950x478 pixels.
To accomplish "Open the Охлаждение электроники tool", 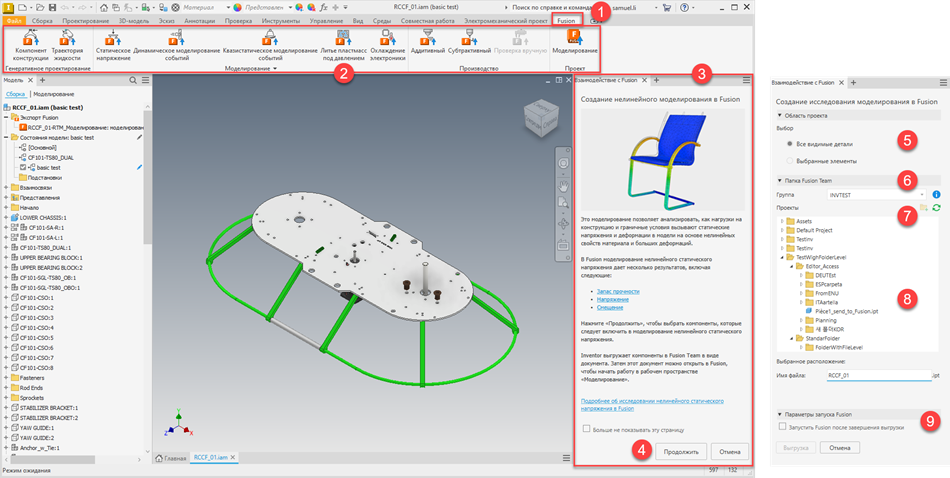I will [387, 46].
